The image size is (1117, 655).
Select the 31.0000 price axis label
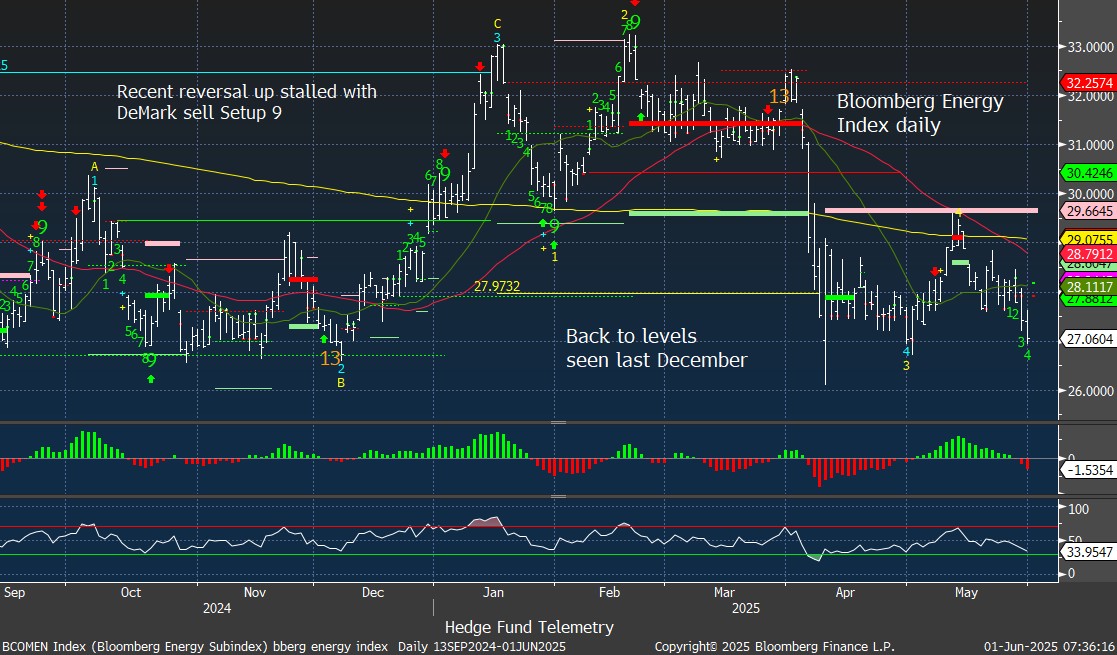click(1090, 145)
